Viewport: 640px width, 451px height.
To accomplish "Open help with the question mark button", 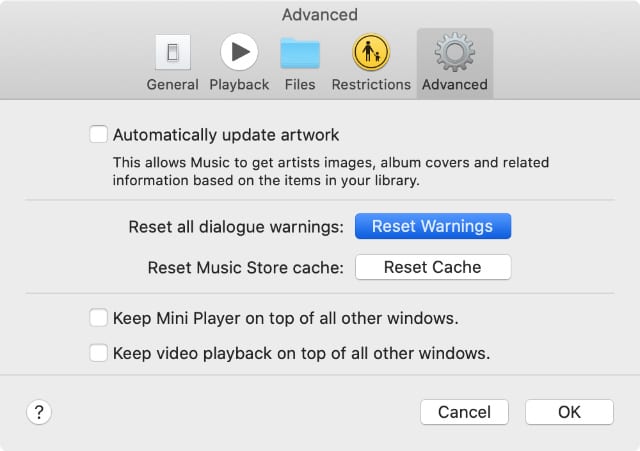I will point(39,412).
